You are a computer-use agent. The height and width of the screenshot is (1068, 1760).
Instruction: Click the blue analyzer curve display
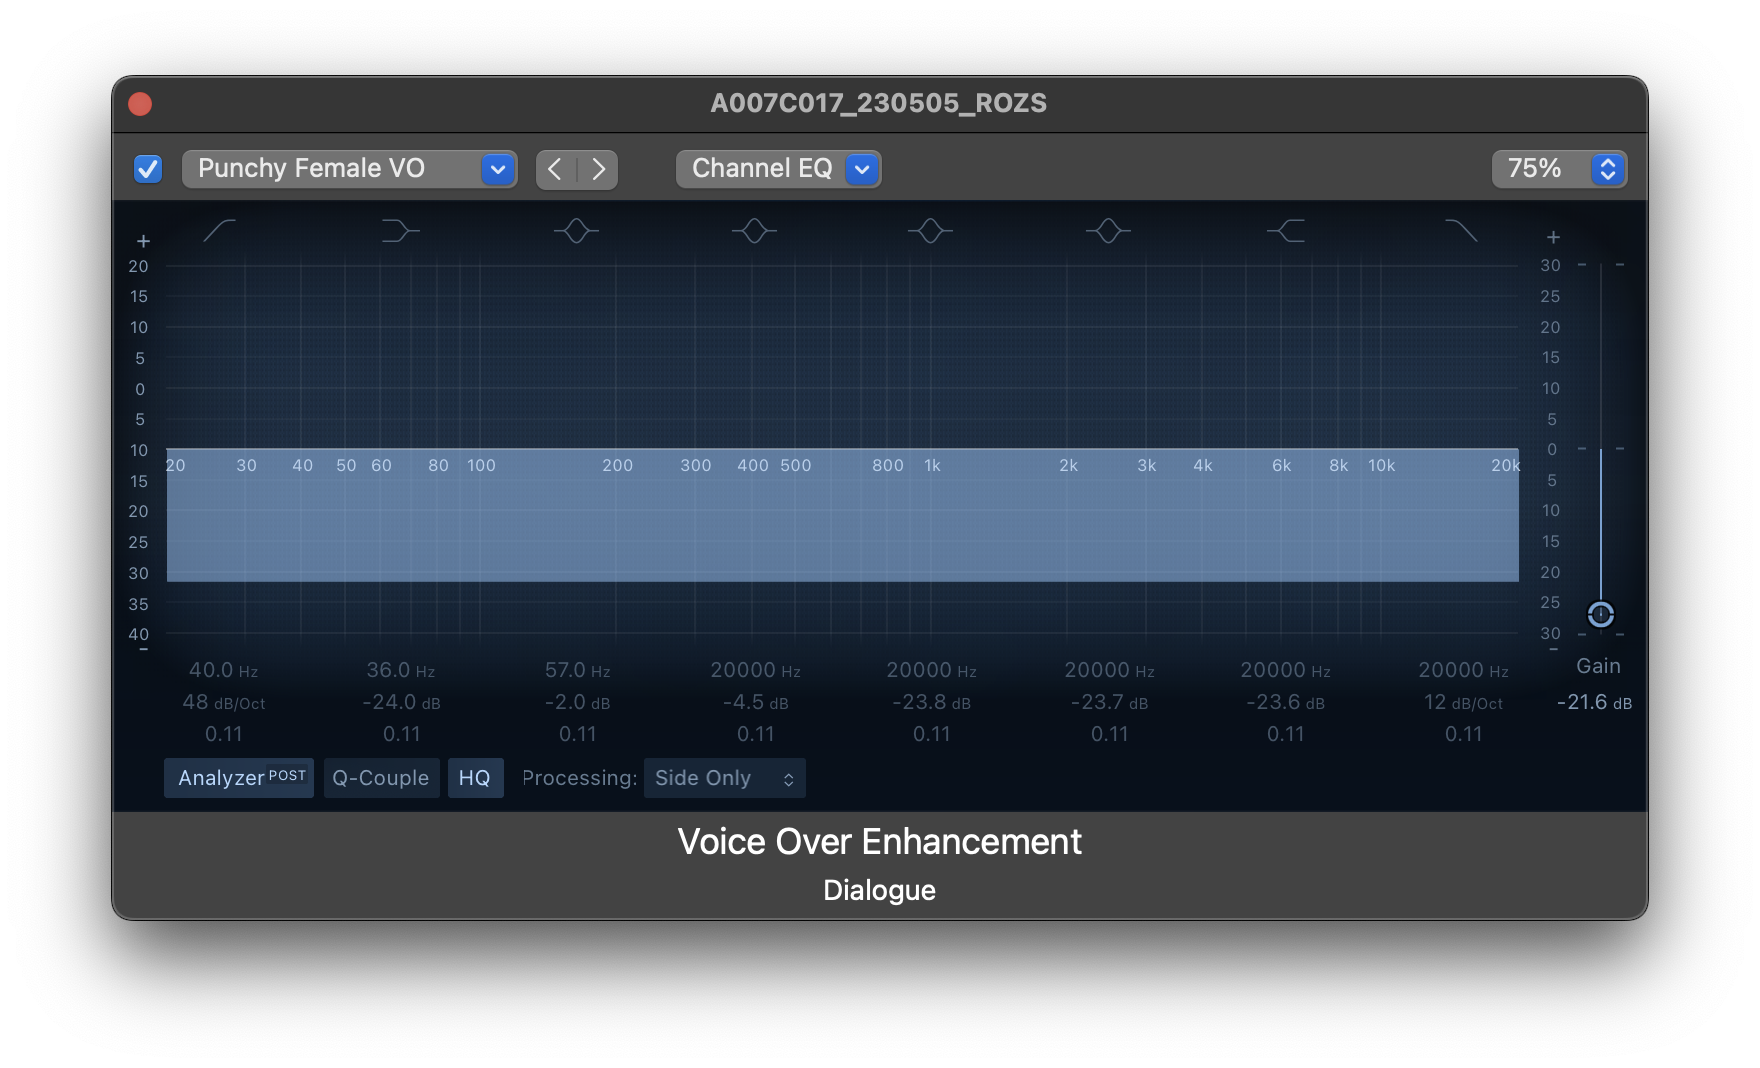[842, 515]
